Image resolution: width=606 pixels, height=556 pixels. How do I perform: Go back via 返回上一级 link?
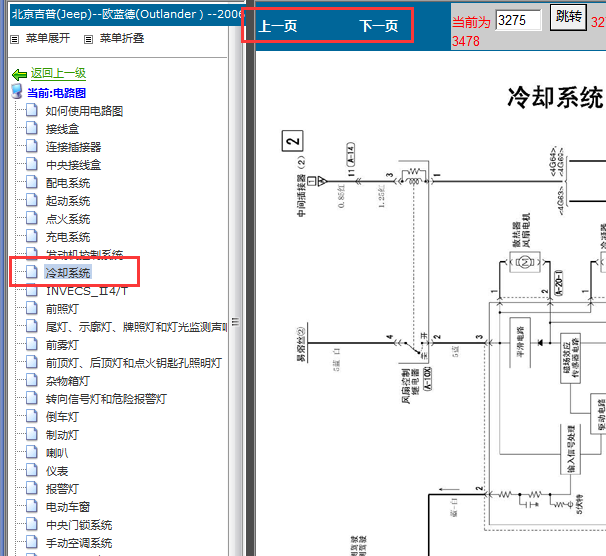click(x=58, y=73)
